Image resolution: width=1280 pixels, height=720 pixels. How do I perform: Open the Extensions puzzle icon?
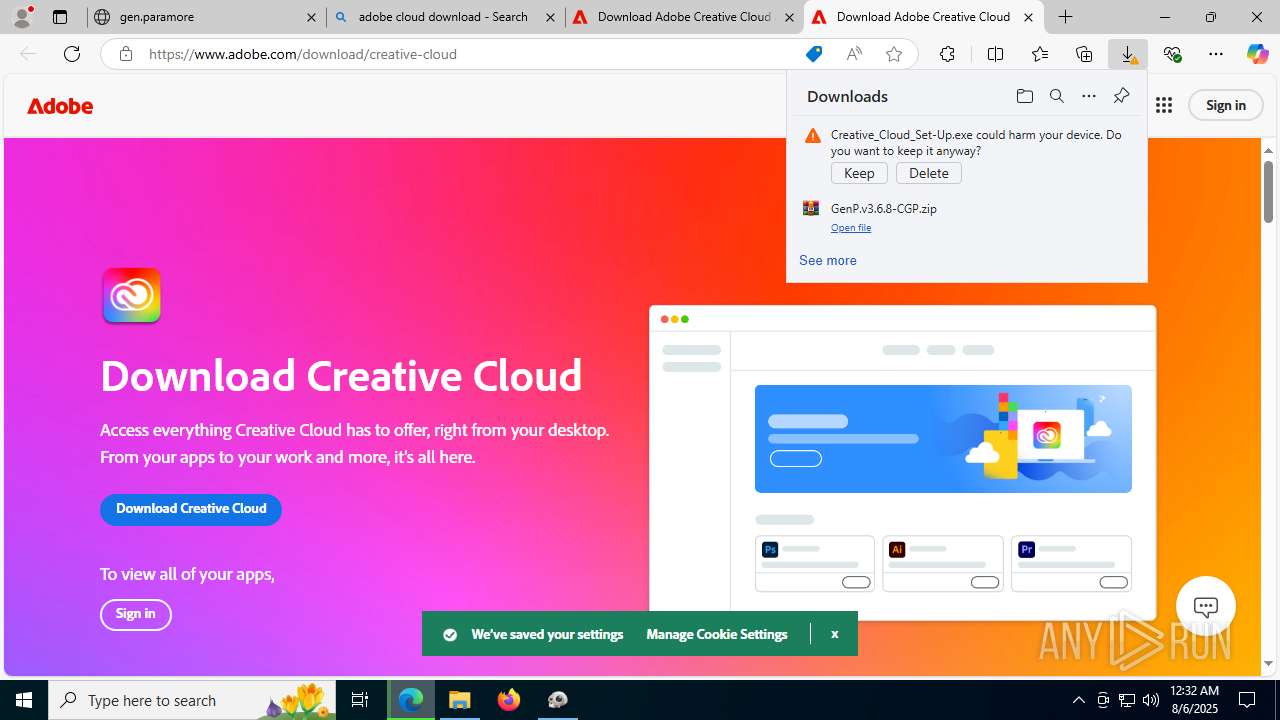(947, 54)
